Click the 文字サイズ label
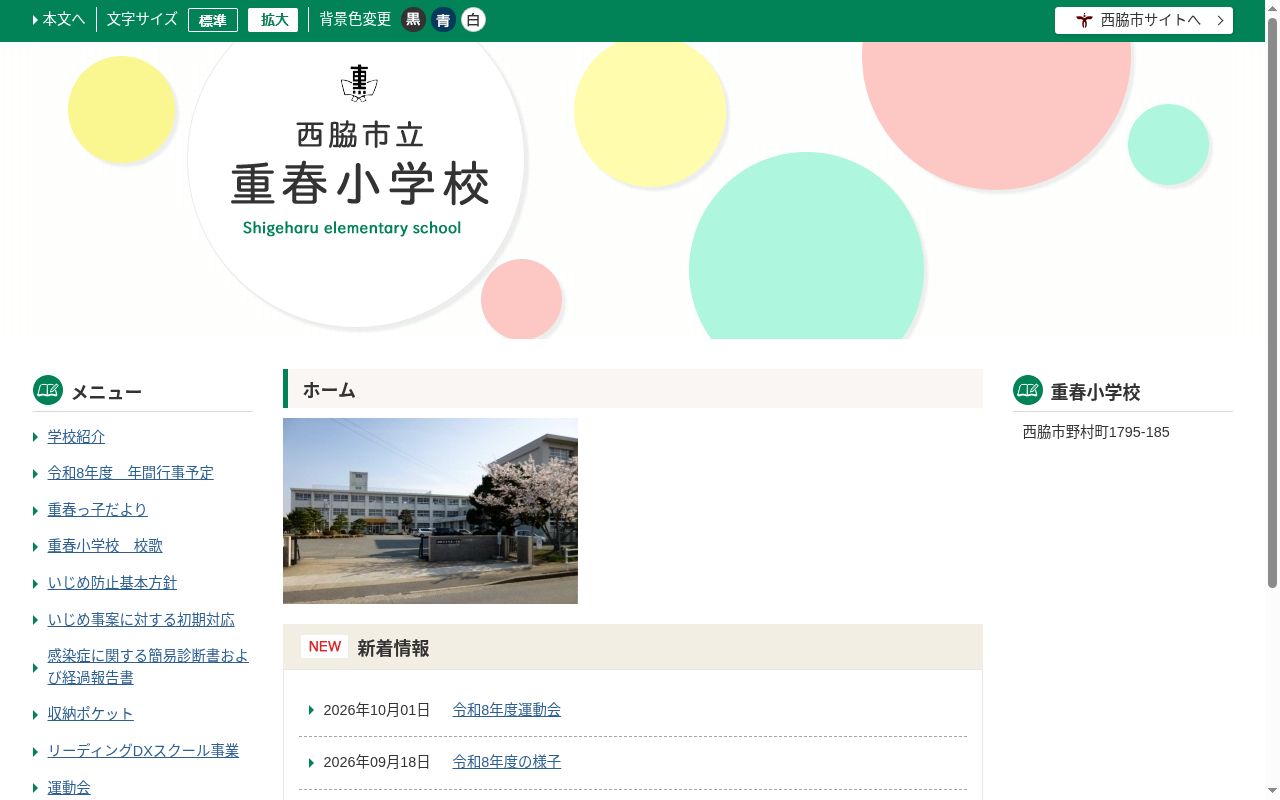The width and height of the screenshot is (1280, 800). coord(142,19)
